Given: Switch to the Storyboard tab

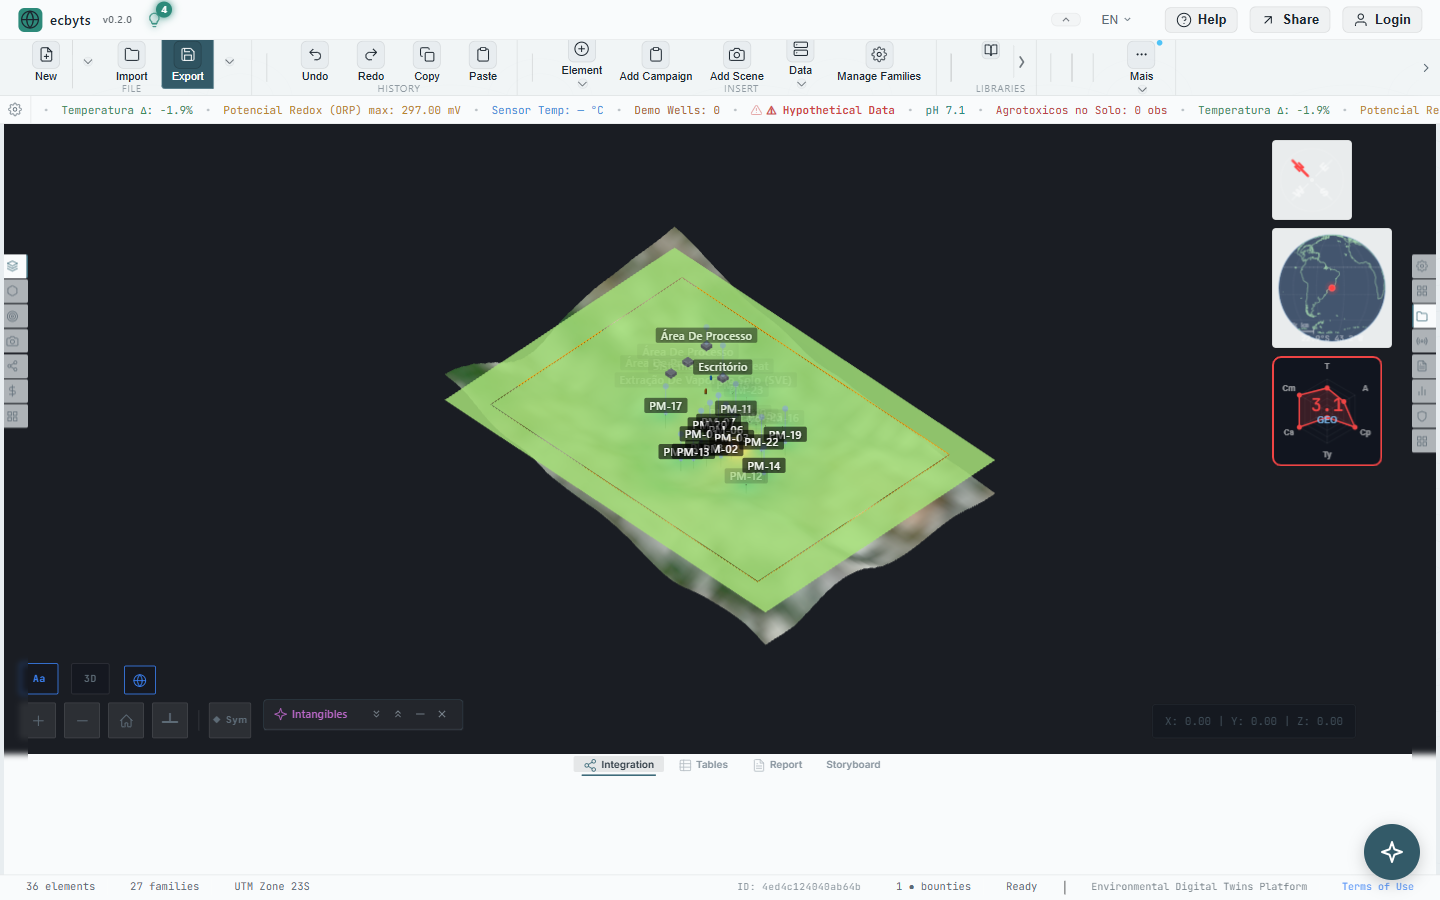Looking at the screenshot, I should coord(853,765).
